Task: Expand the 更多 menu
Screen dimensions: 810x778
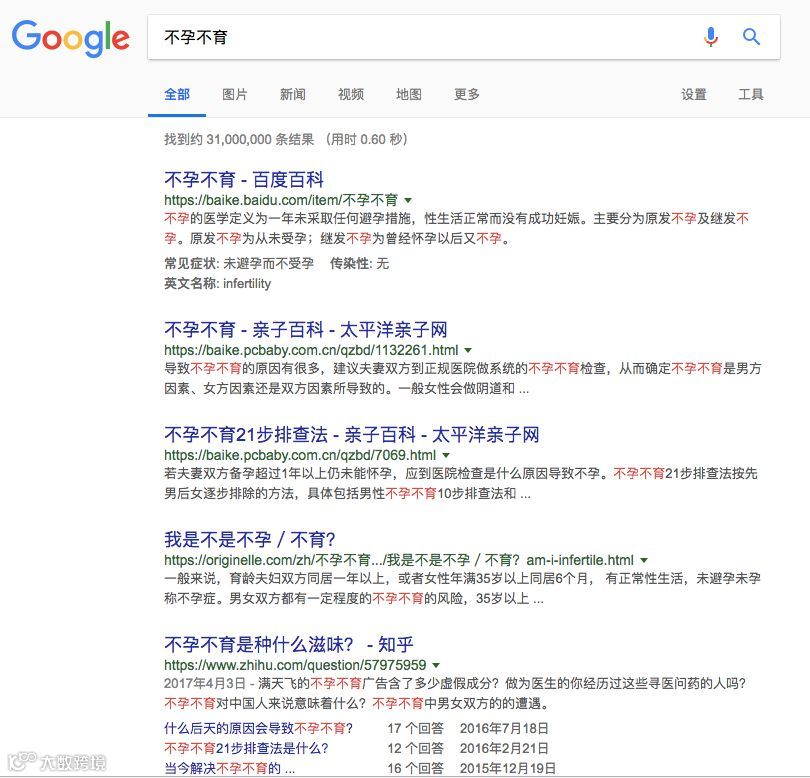Action: pyautogui.click(x=466, y=95)
